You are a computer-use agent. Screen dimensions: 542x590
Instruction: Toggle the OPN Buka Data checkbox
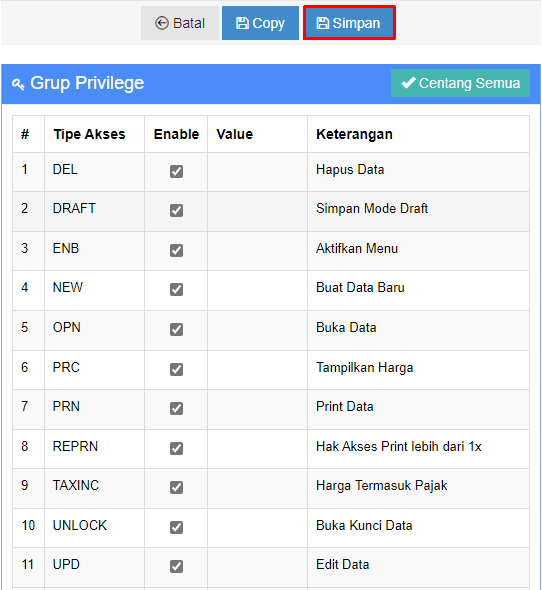coord(176,329)
